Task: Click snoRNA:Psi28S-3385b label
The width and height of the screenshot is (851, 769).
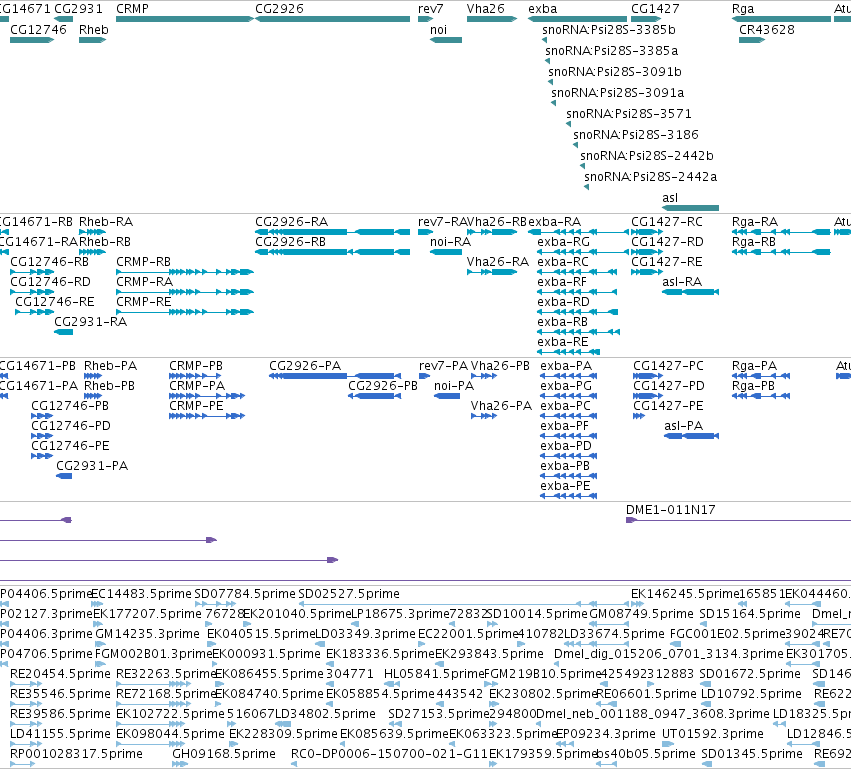Action: [608, 30]
